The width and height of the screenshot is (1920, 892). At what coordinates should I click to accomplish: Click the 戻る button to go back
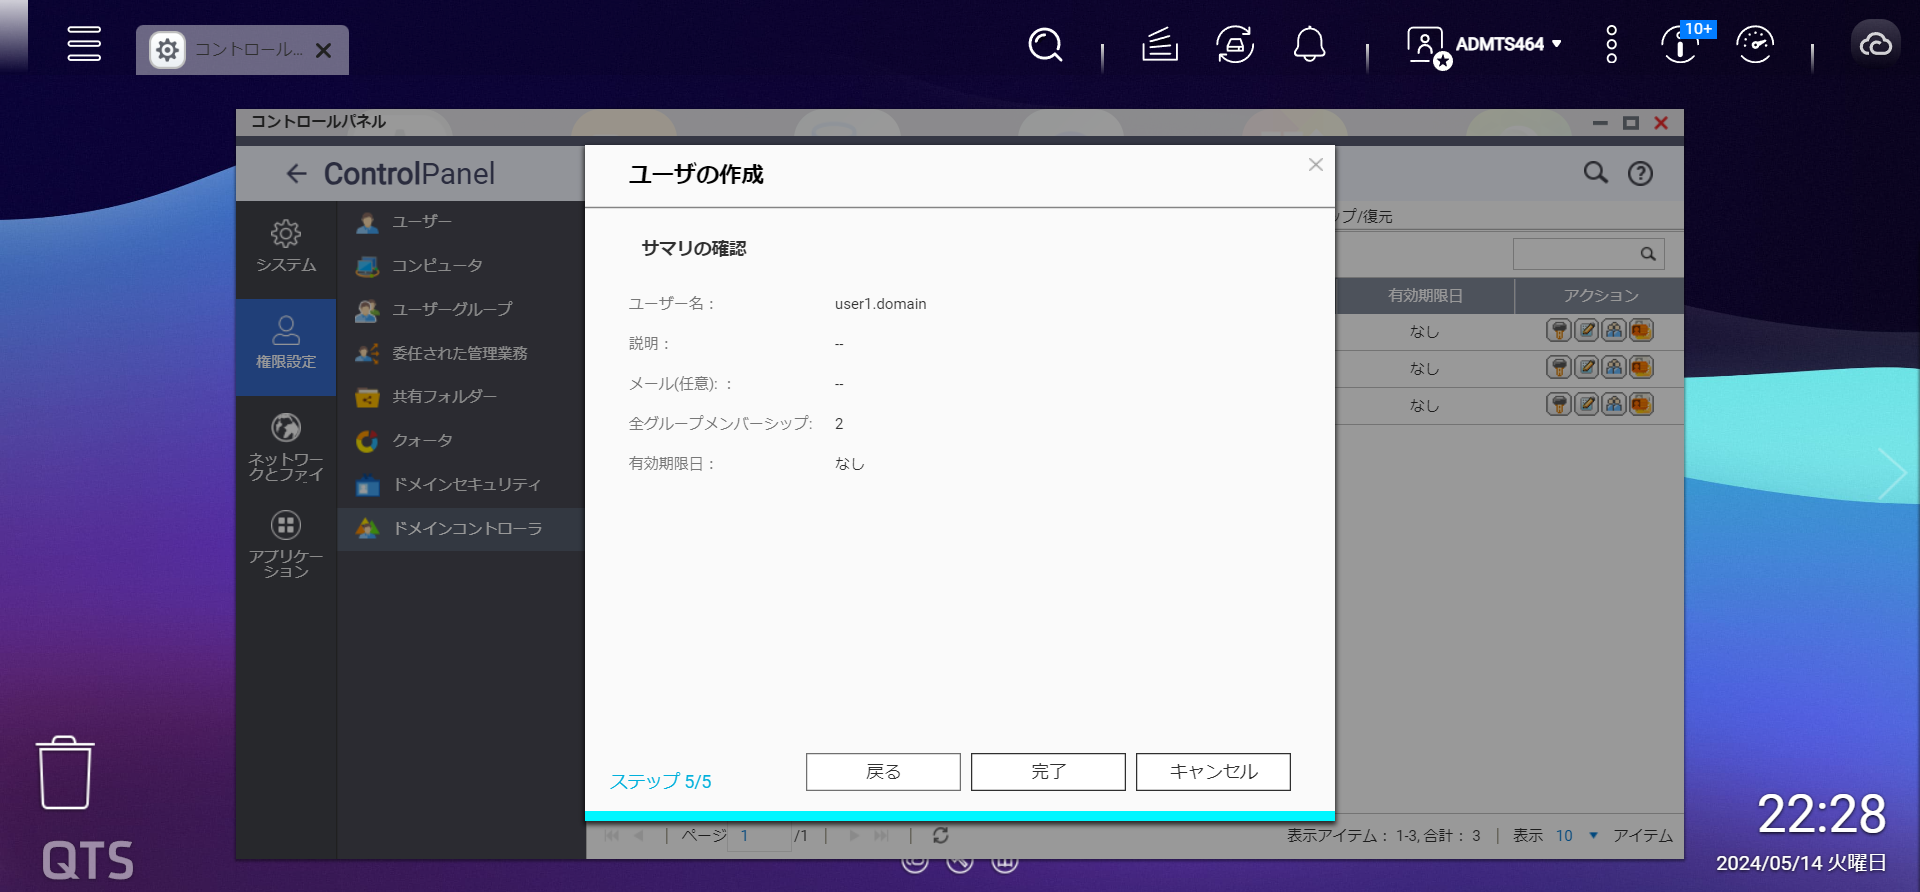click(883, 772)
